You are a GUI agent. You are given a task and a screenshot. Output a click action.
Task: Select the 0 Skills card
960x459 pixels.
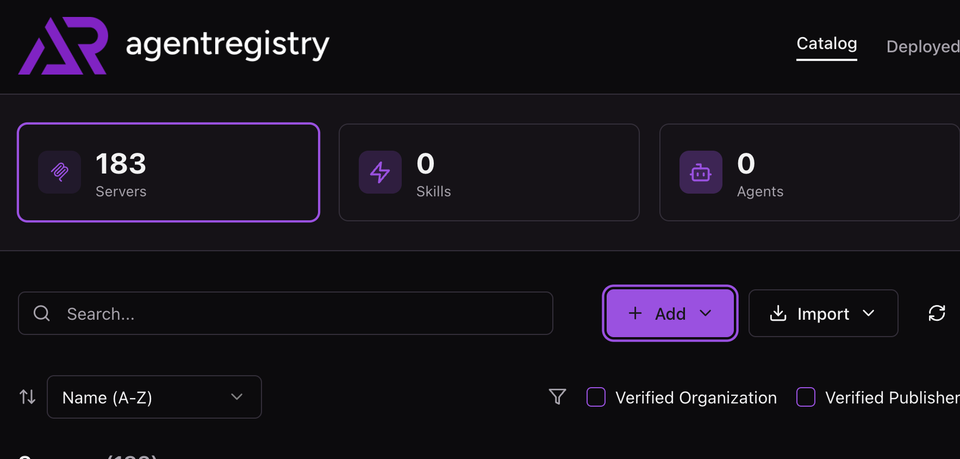pos(489,172)
